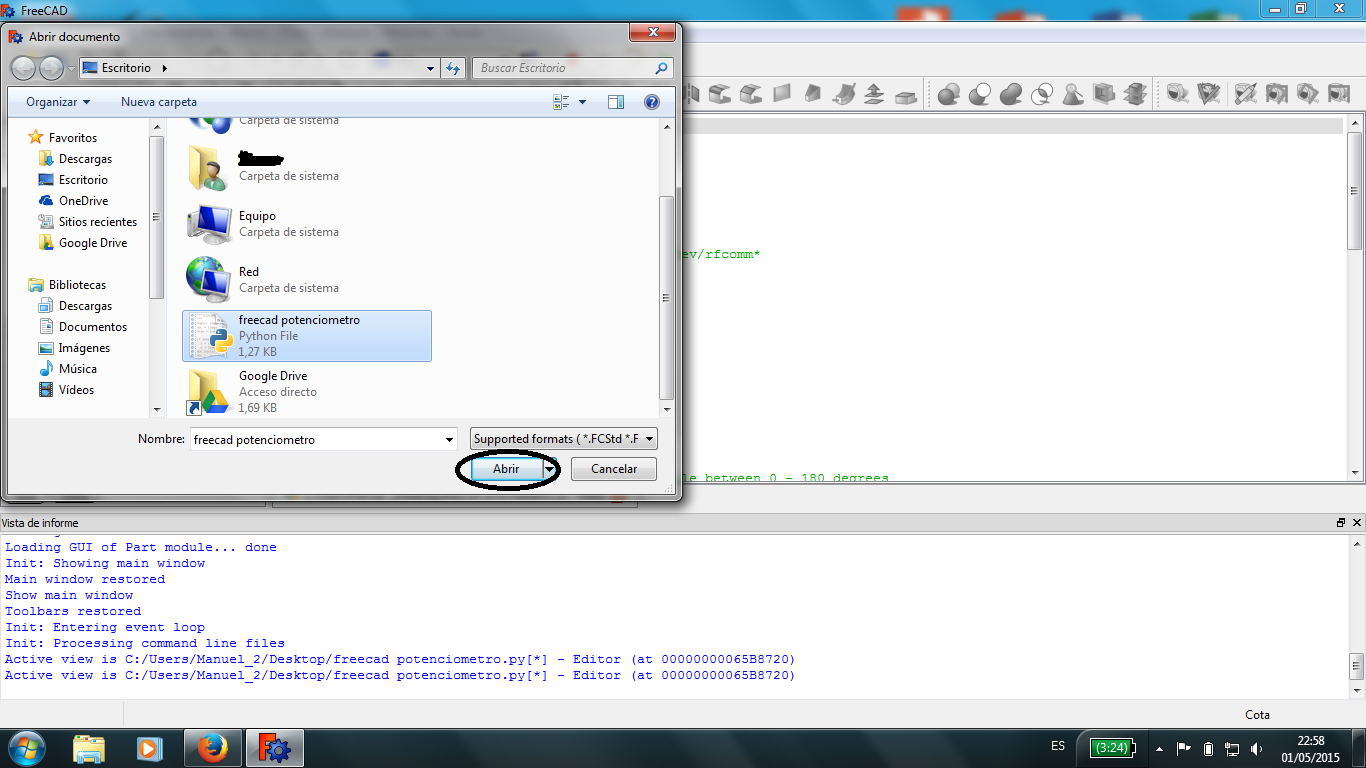
Task: Open Imágenes library
Action: [84, 348]
